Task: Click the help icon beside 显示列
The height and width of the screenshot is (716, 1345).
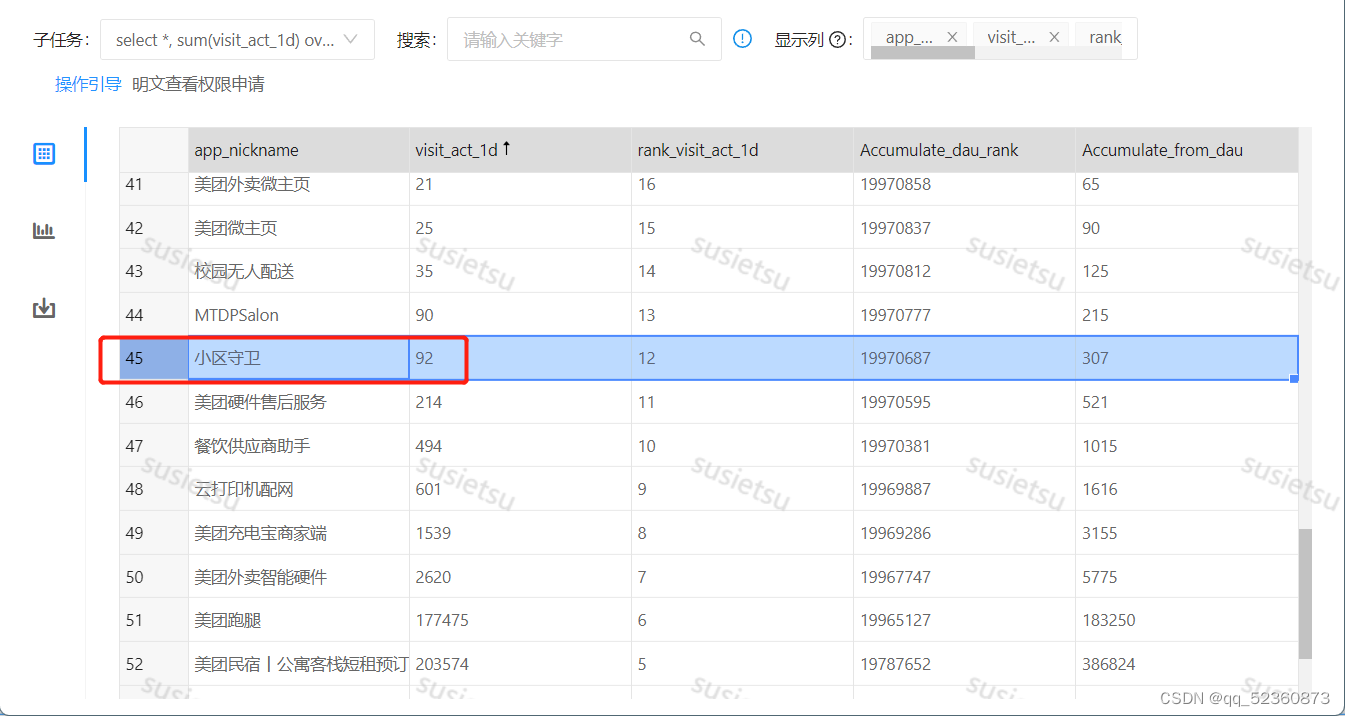Action: pyautogui.click(x=837, y=40)
